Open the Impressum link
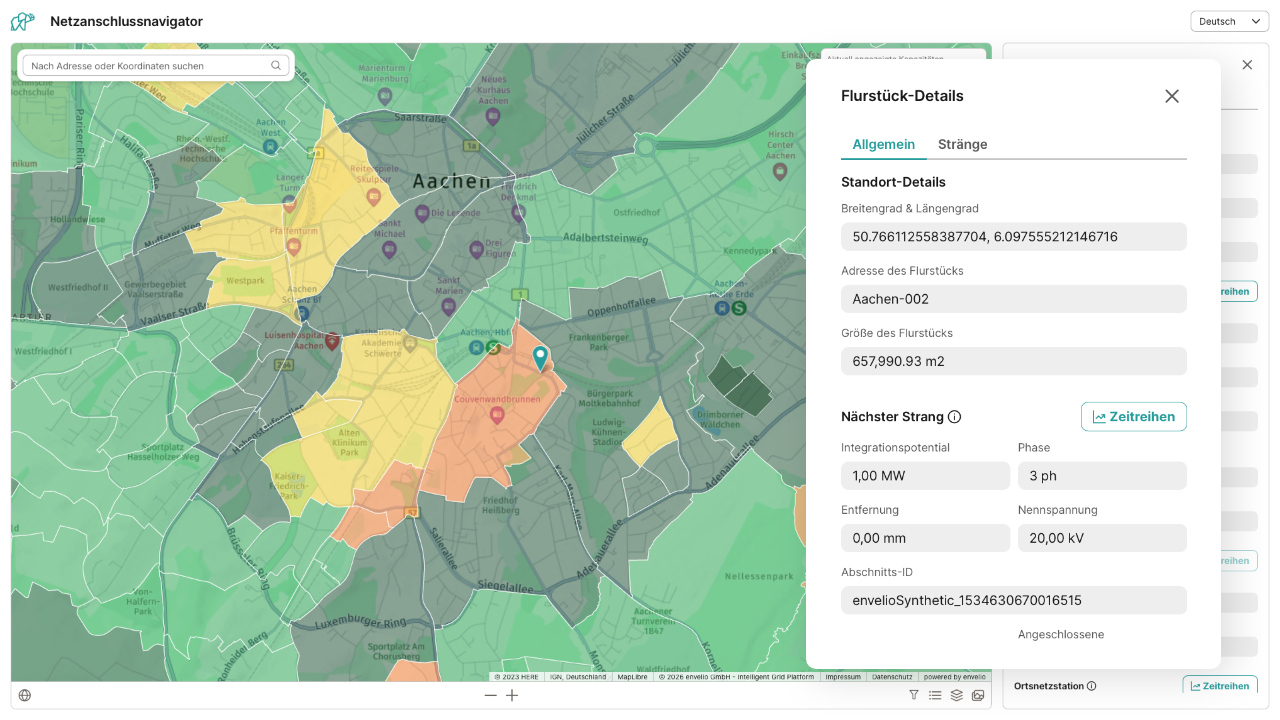Viewport: 1280px width, 720px height. [x=843, y=677]
